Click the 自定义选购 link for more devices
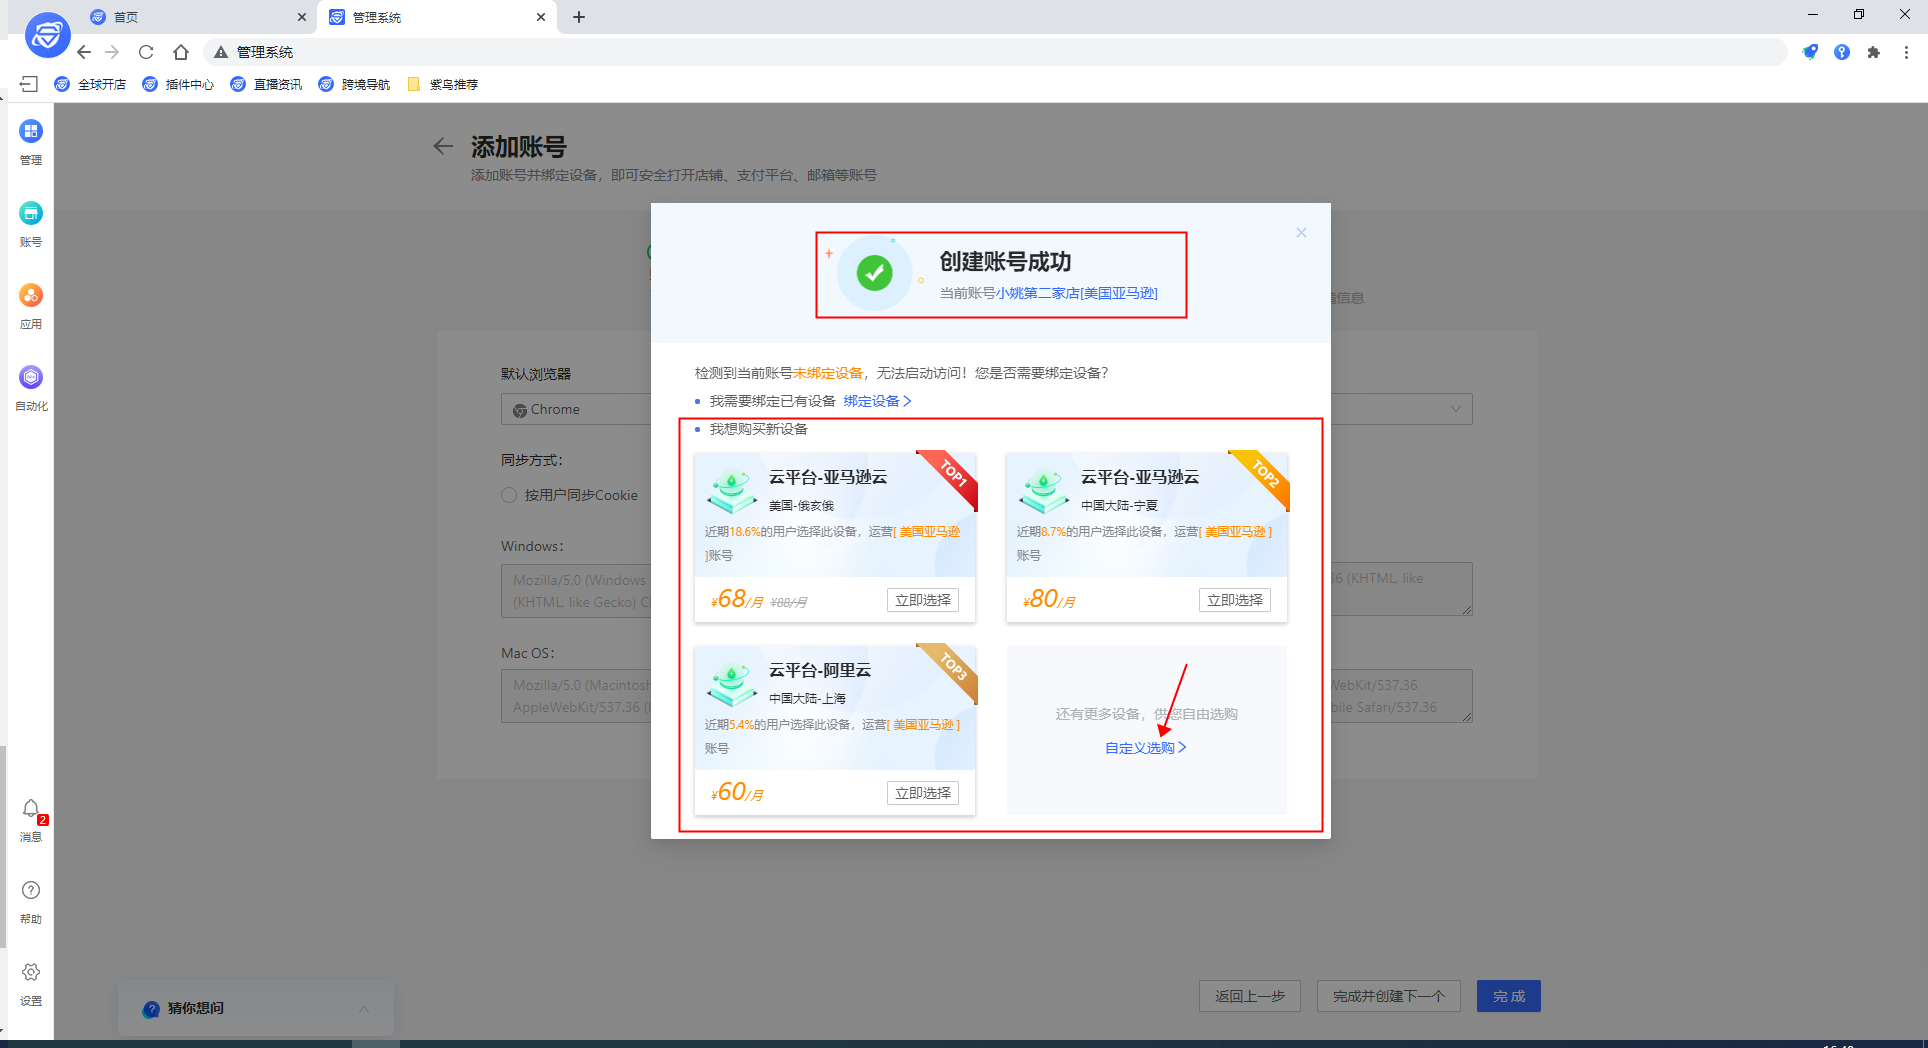Image resolution: width=1928 pixels, height=1048 pixels. [1140, 747]
